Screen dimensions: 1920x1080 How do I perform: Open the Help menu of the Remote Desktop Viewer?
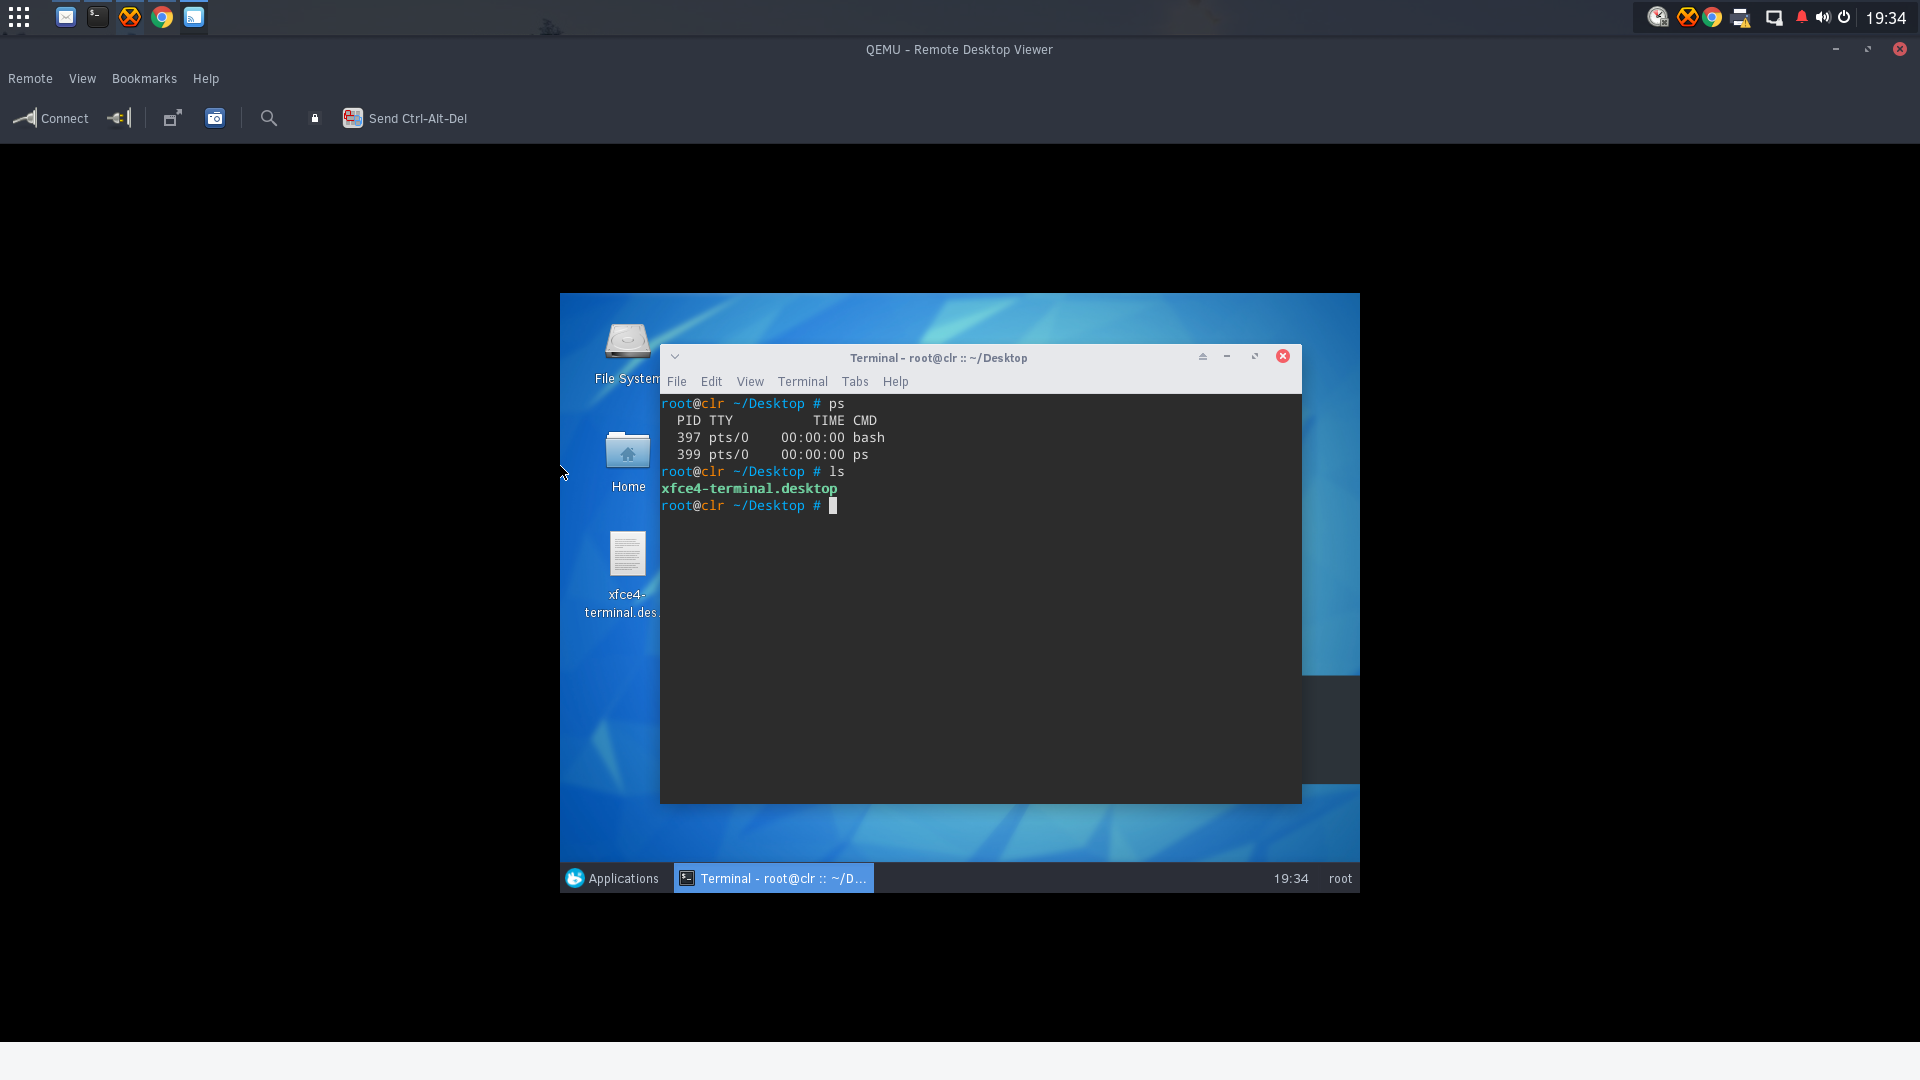click(x=206, y=79)
